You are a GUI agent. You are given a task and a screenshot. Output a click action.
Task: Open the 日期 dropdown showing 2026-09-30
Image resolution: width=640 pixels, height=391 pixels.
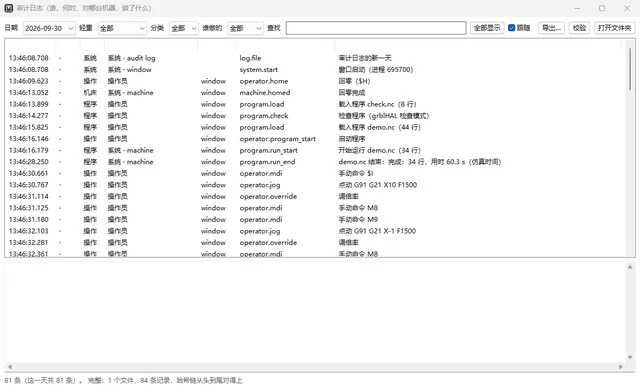tap(49, 28)
